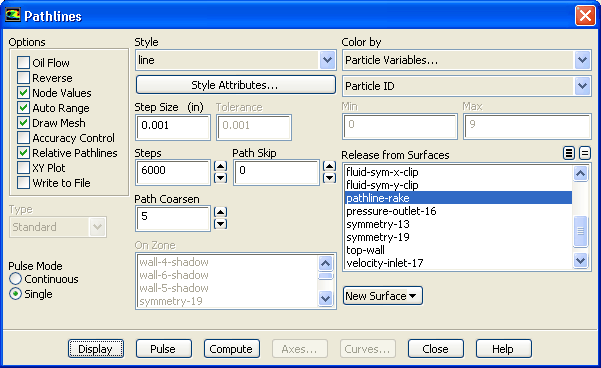Click On Zone list scroll down arrow
Viewport: 601px width, 368px height.
325,298
